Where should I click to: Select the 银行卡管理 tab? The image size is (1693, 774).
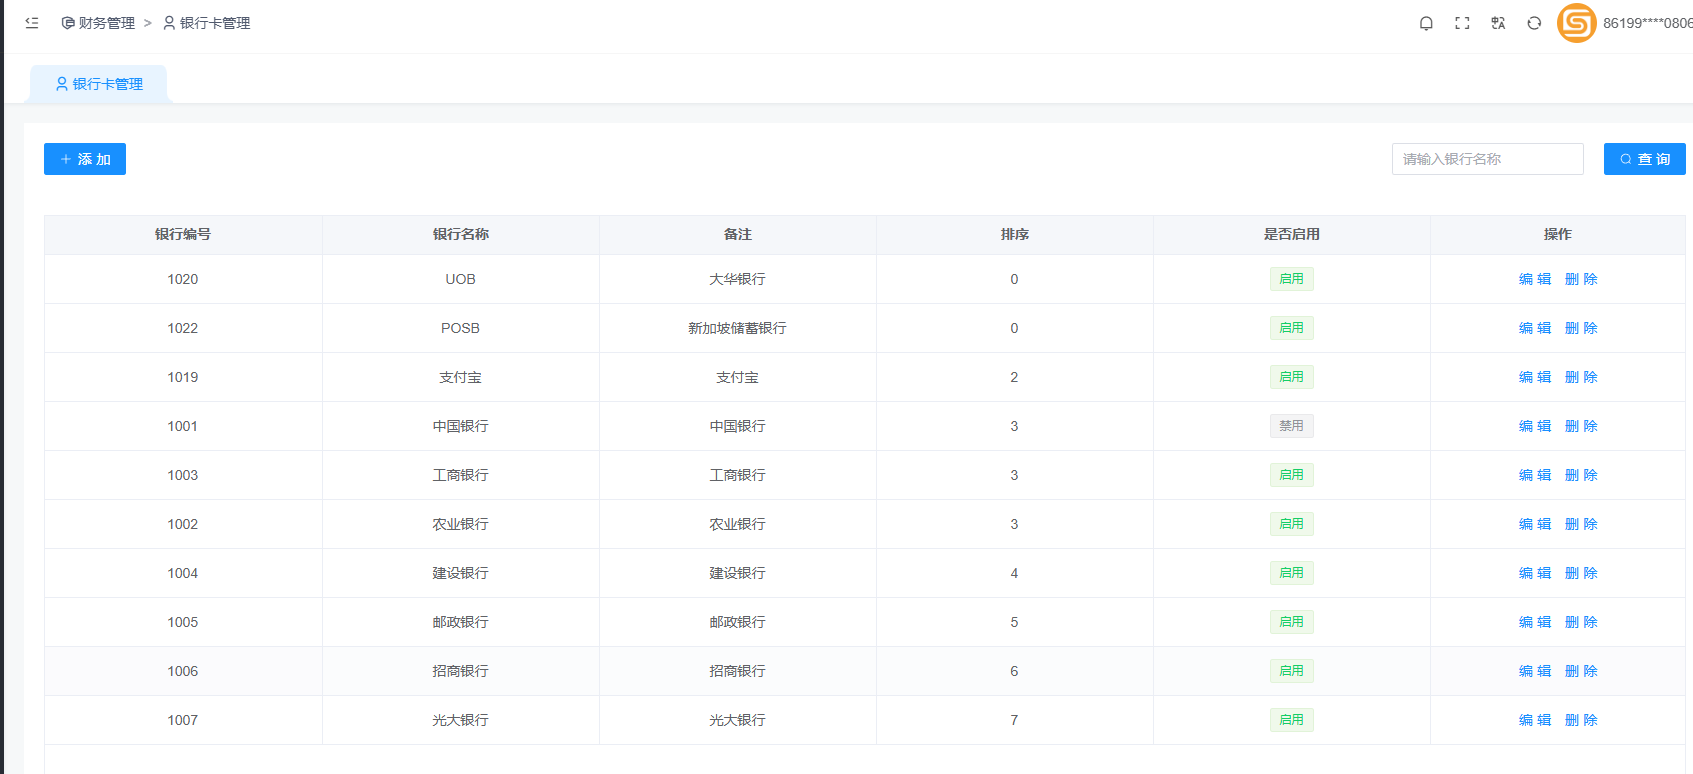click(x=99, y=84)
